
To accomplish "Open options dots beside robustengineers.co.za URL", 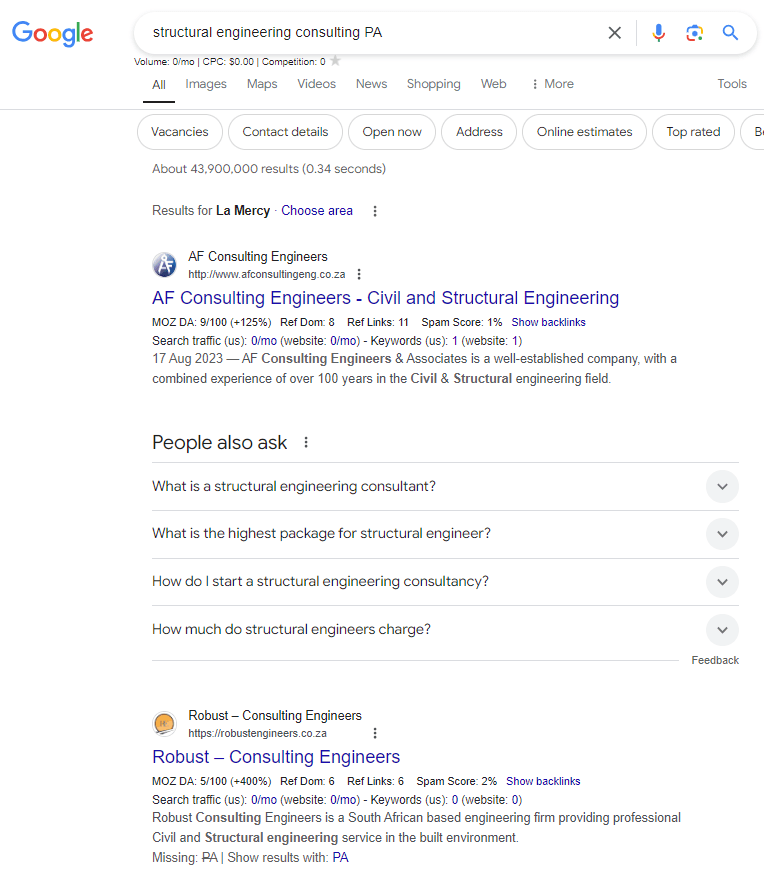I will tap(375, 733).
